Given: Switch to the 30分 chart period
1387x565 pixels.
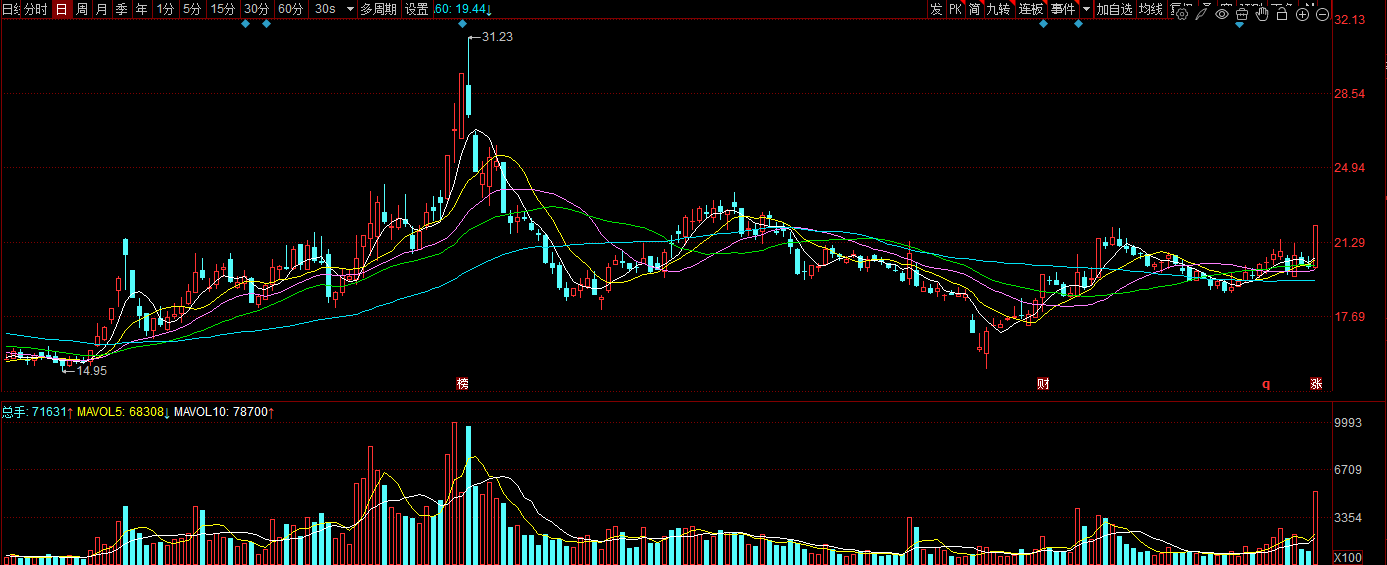Looking at the screenshot, I should (x=257, y=9).
